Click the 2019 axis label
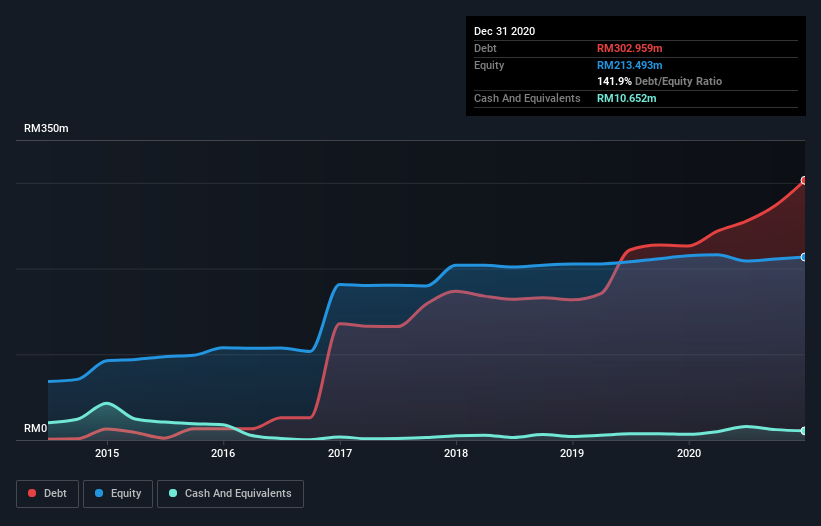 [x=572, y=453]
